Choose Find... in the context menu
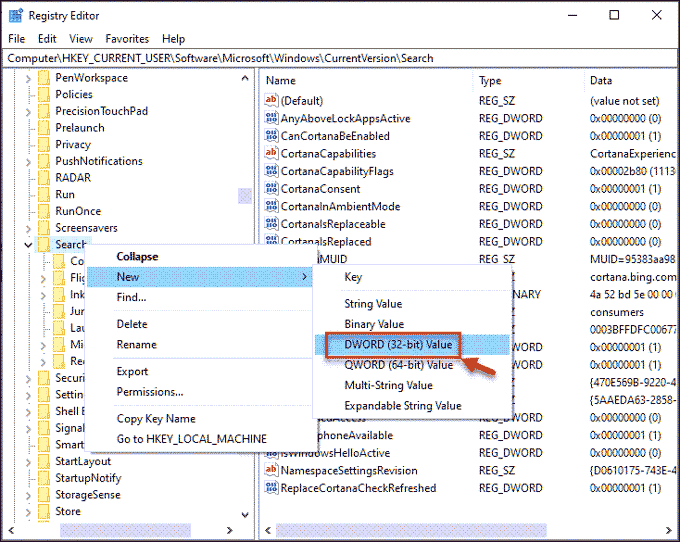 (199, 297)
